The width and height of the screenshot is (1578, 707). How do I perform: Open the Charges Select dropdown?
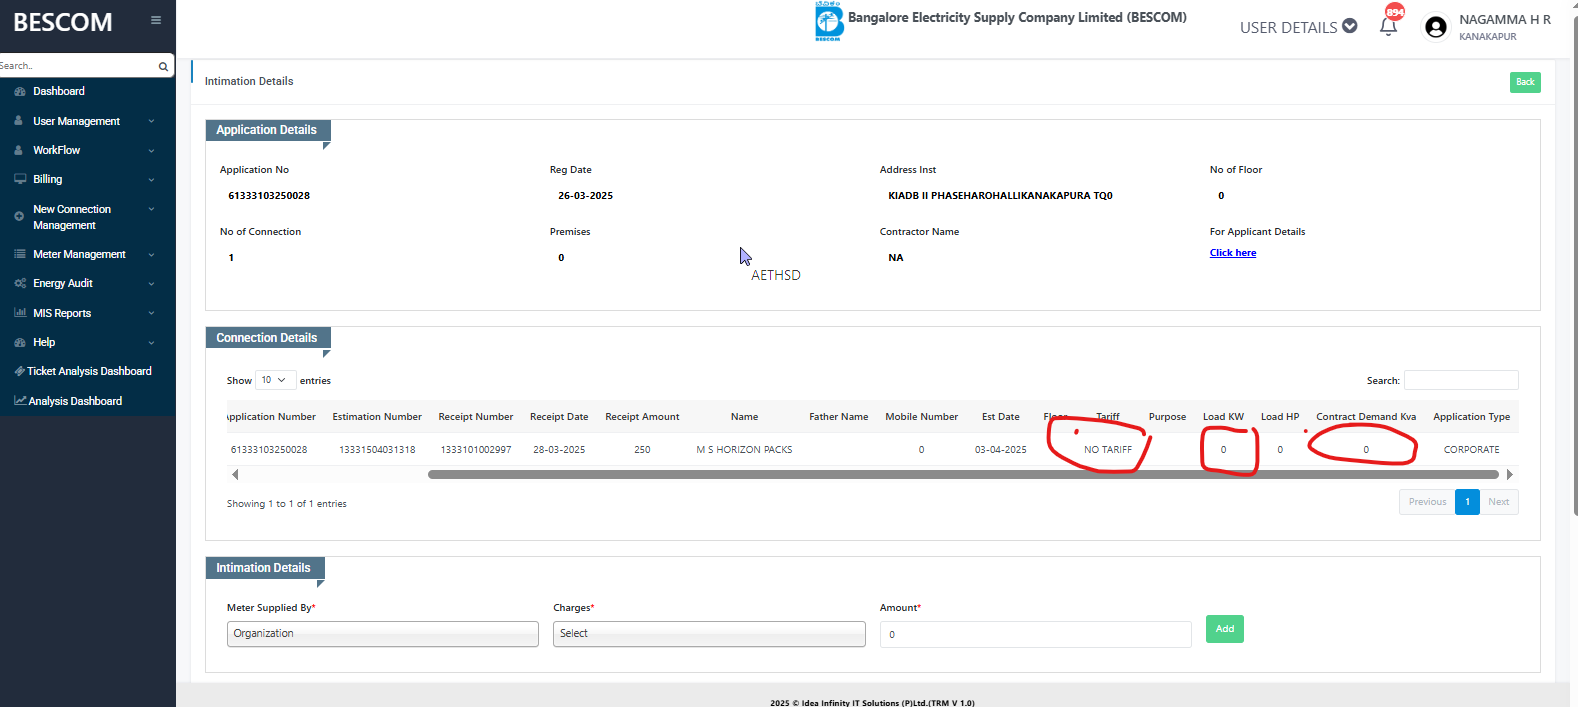point(709,634)
